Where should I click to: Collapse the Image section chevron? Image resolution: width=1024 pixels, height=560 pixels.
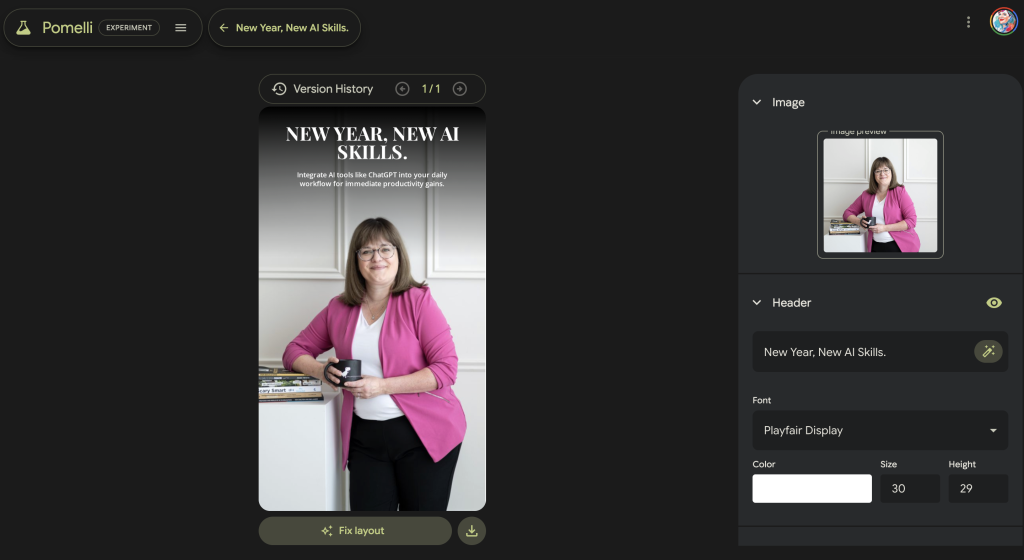point(757,102)
